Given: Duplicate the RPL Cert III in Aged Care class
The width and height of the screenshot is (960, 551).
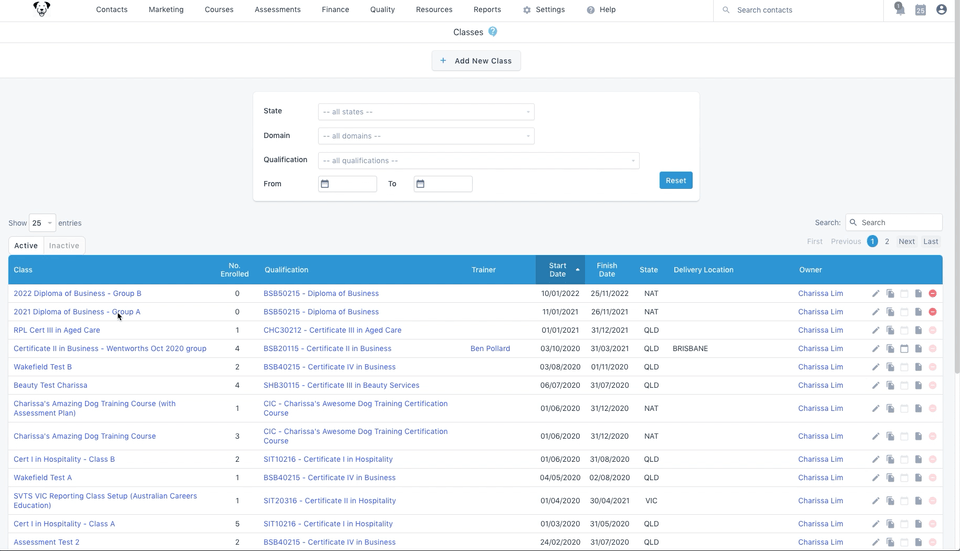Looking at the screenshot, I should click(890, 330).
